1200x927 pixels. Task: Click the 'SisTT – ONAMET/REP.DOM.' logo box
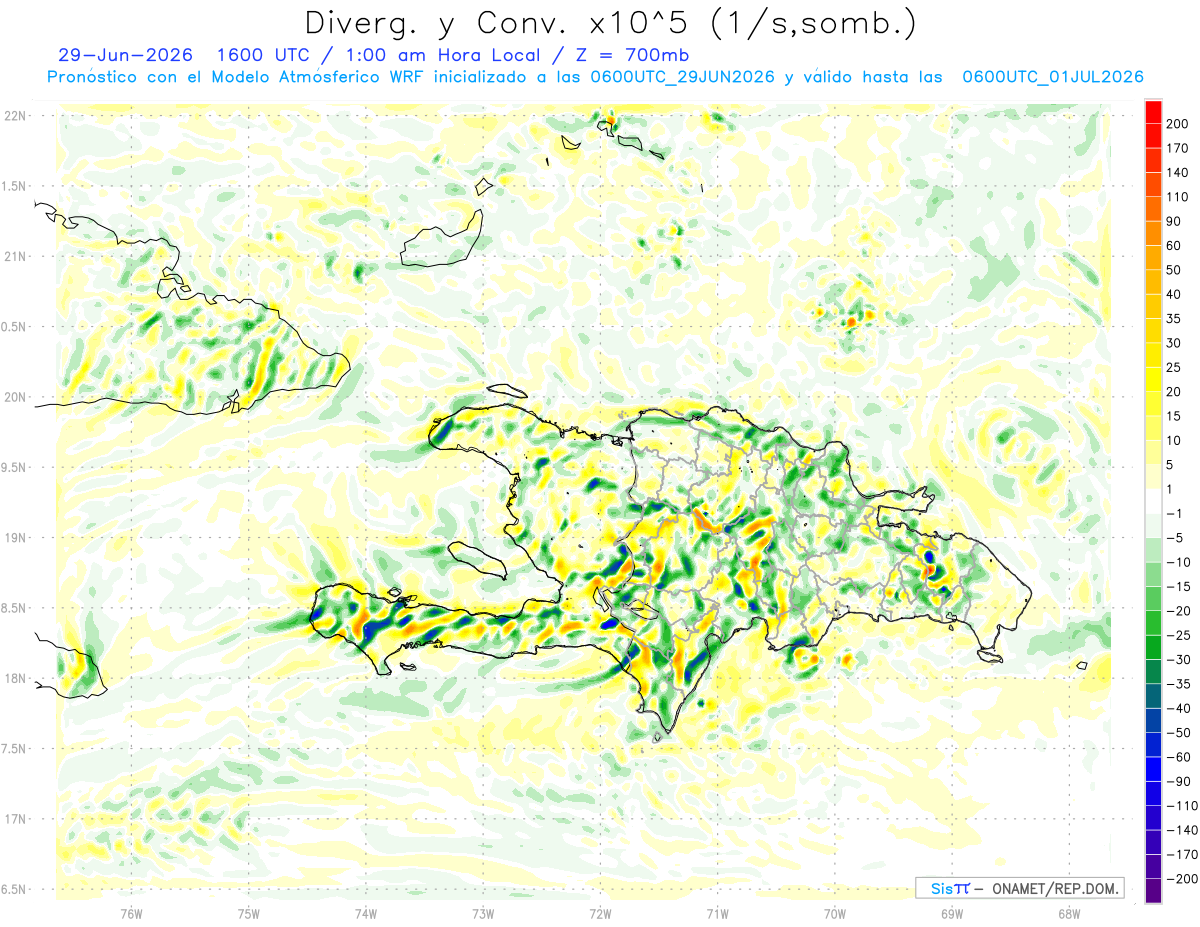tap(1020, 888)
